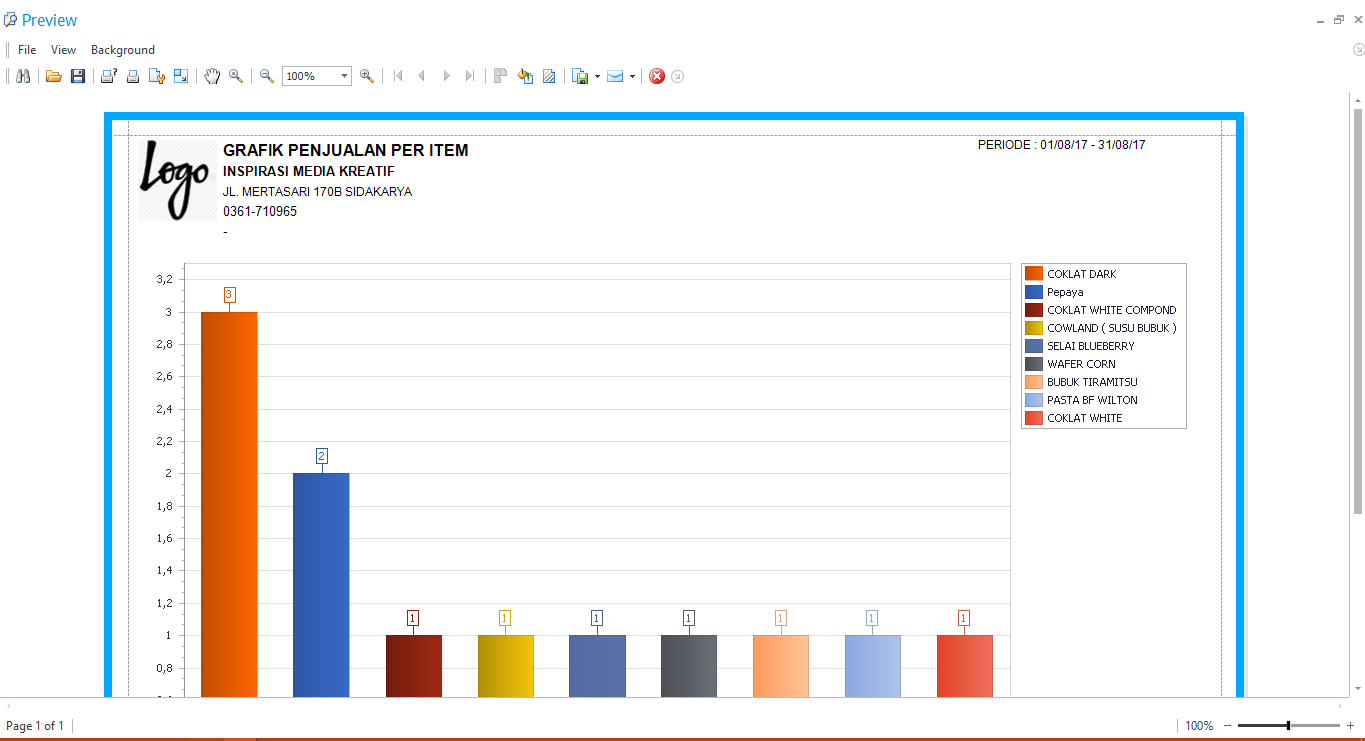Viewport: 1365px width, 741px height.
Task: Save the report using the floppy disk icon
Action: click(x=78, y=76)
